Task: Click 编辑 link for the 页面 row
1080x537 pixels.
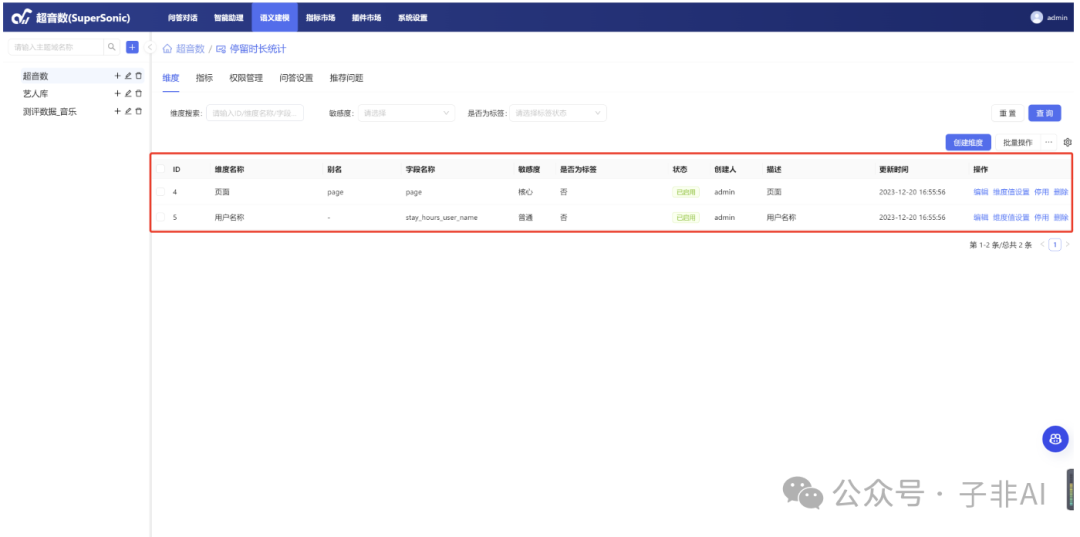Action: click(980, 191)
